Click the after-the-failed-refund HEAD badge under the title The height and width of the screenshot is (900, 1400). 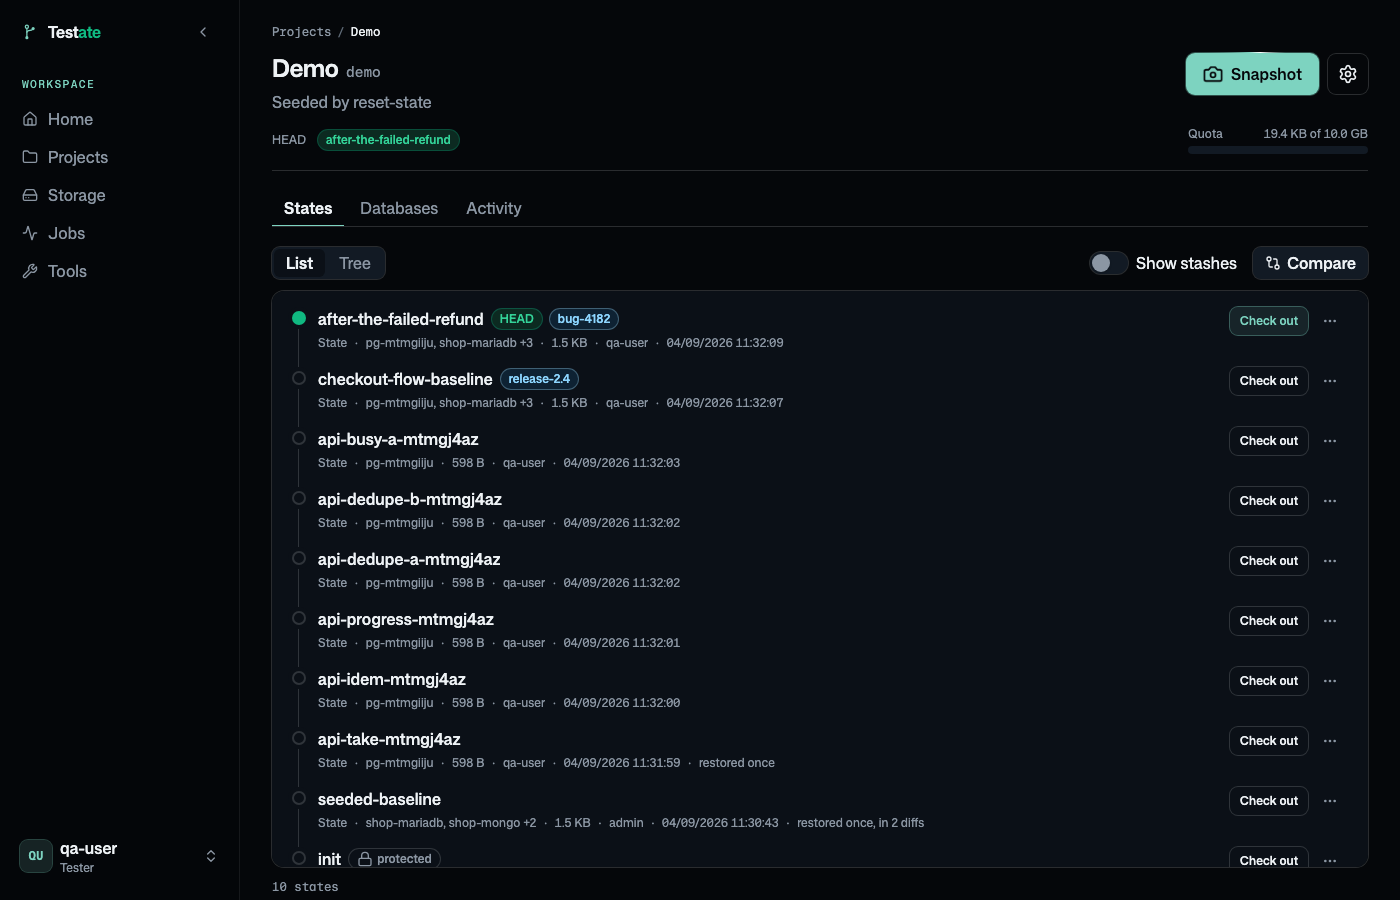click(x=388, y=140)
